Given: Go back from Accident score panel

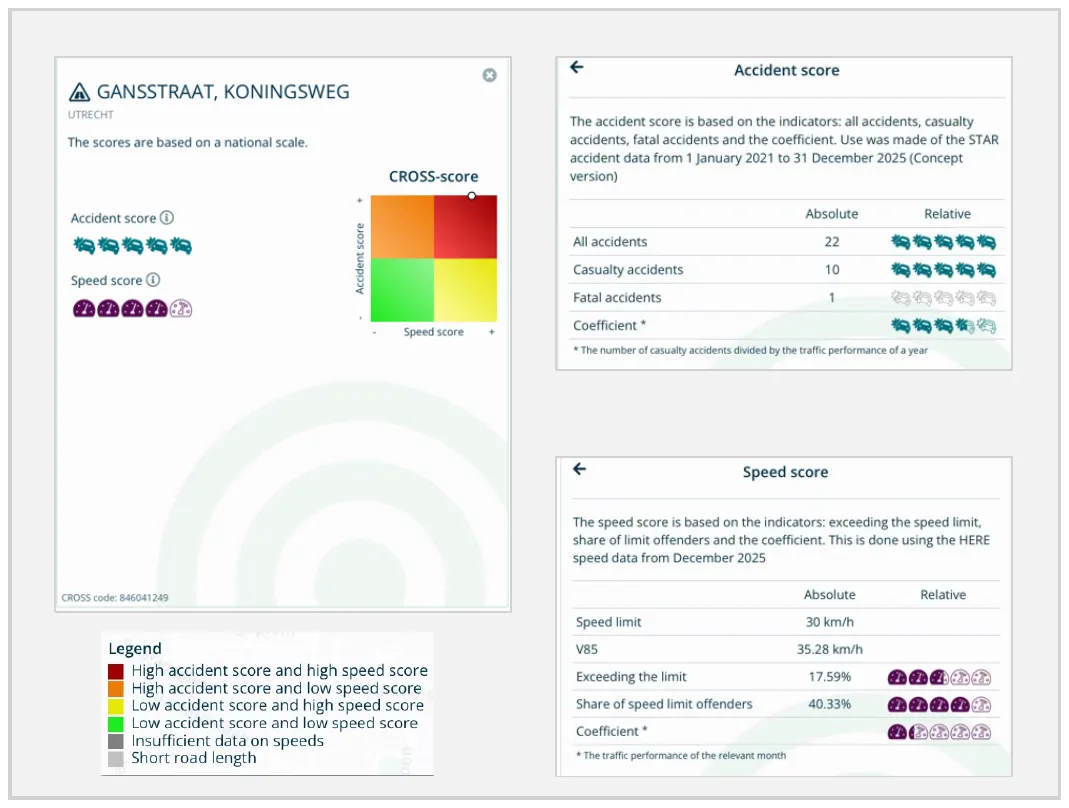Looking at the screenshot, I should click(577, 67).
